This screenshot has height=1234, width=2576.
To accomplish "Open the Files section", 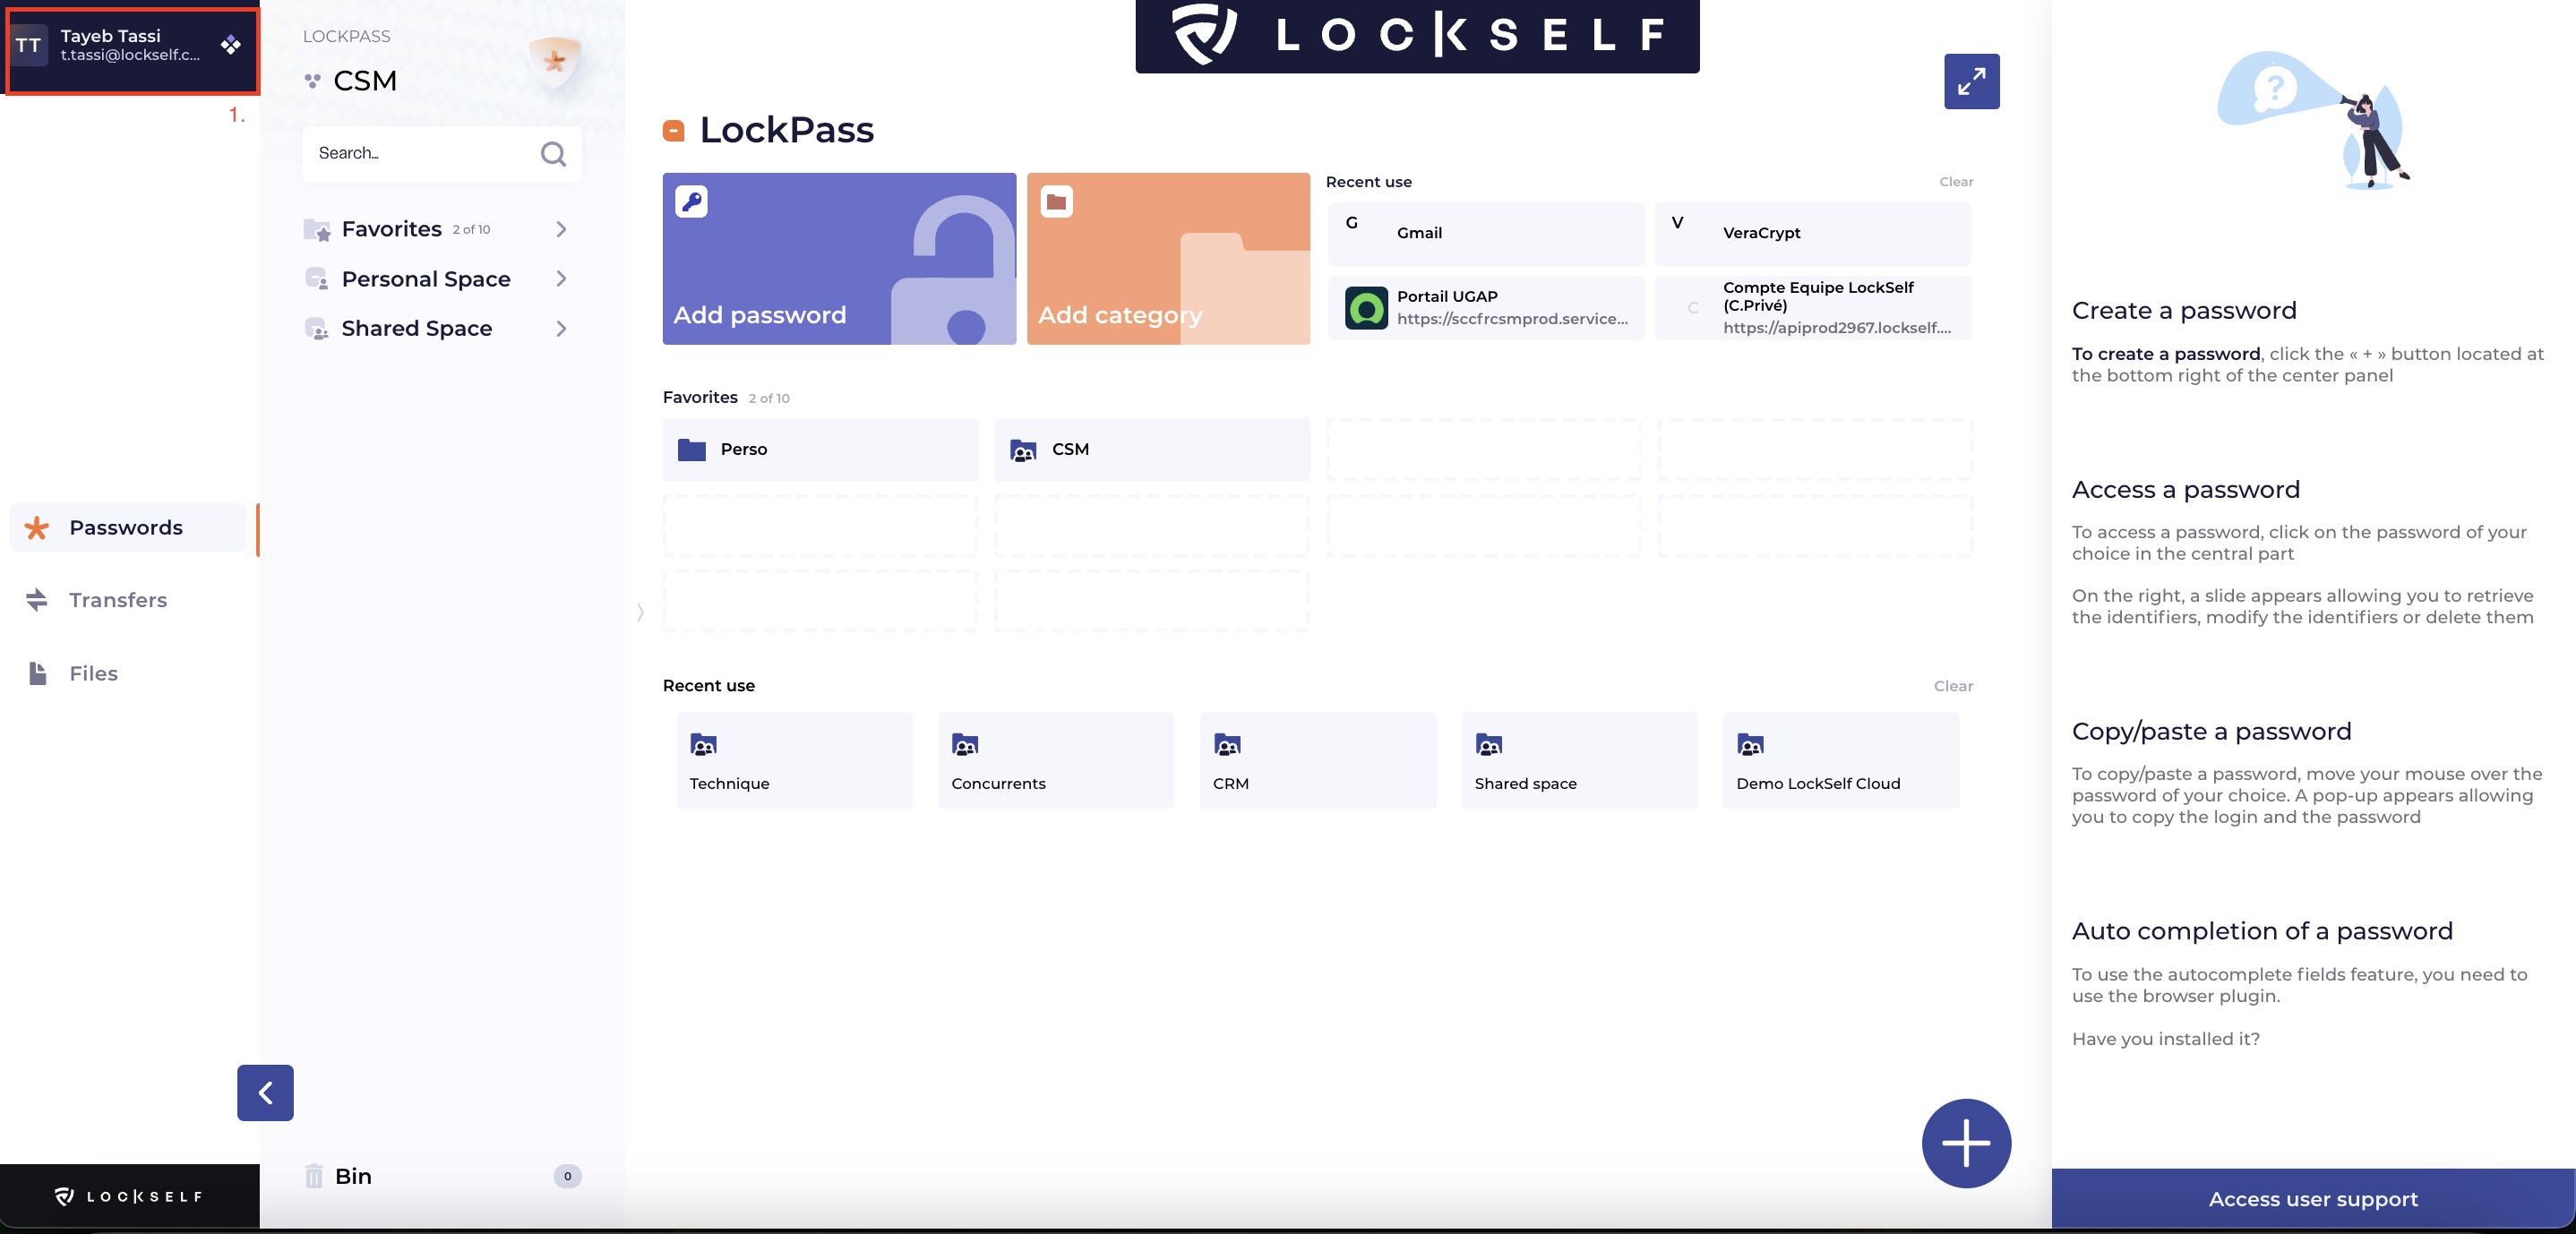I will point(94,673).
